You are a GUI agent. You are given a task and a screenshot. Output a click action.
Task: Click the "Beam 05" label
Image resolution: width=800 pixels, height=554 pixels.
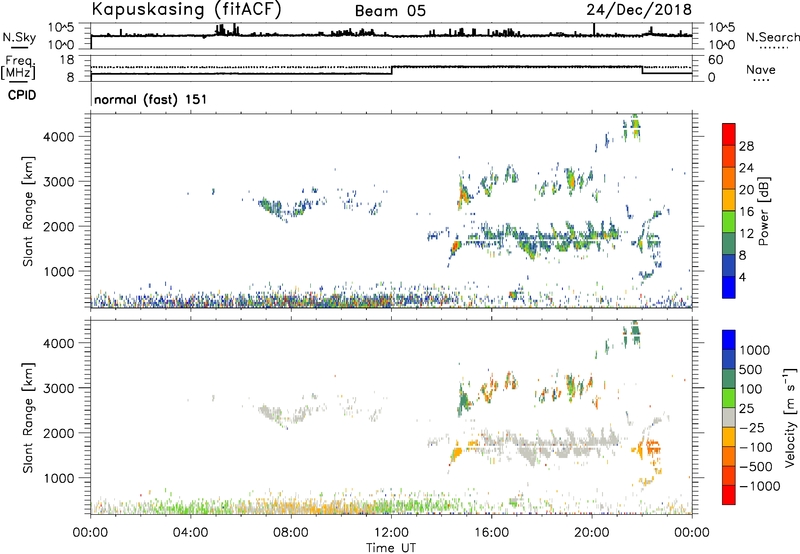coord(390,11)
